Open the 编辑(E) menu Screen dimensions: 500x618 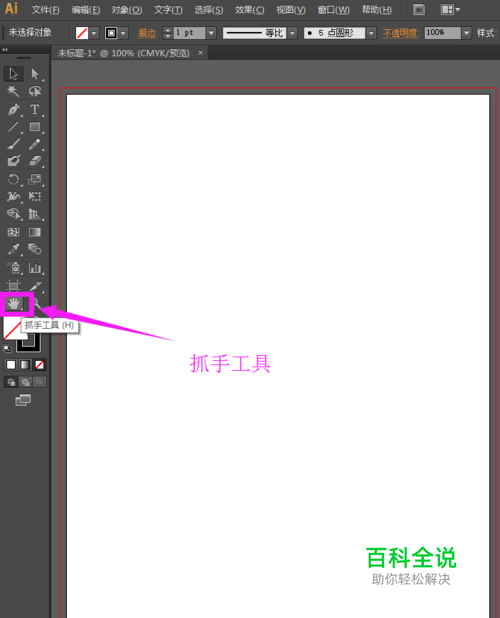click(86, 9)
